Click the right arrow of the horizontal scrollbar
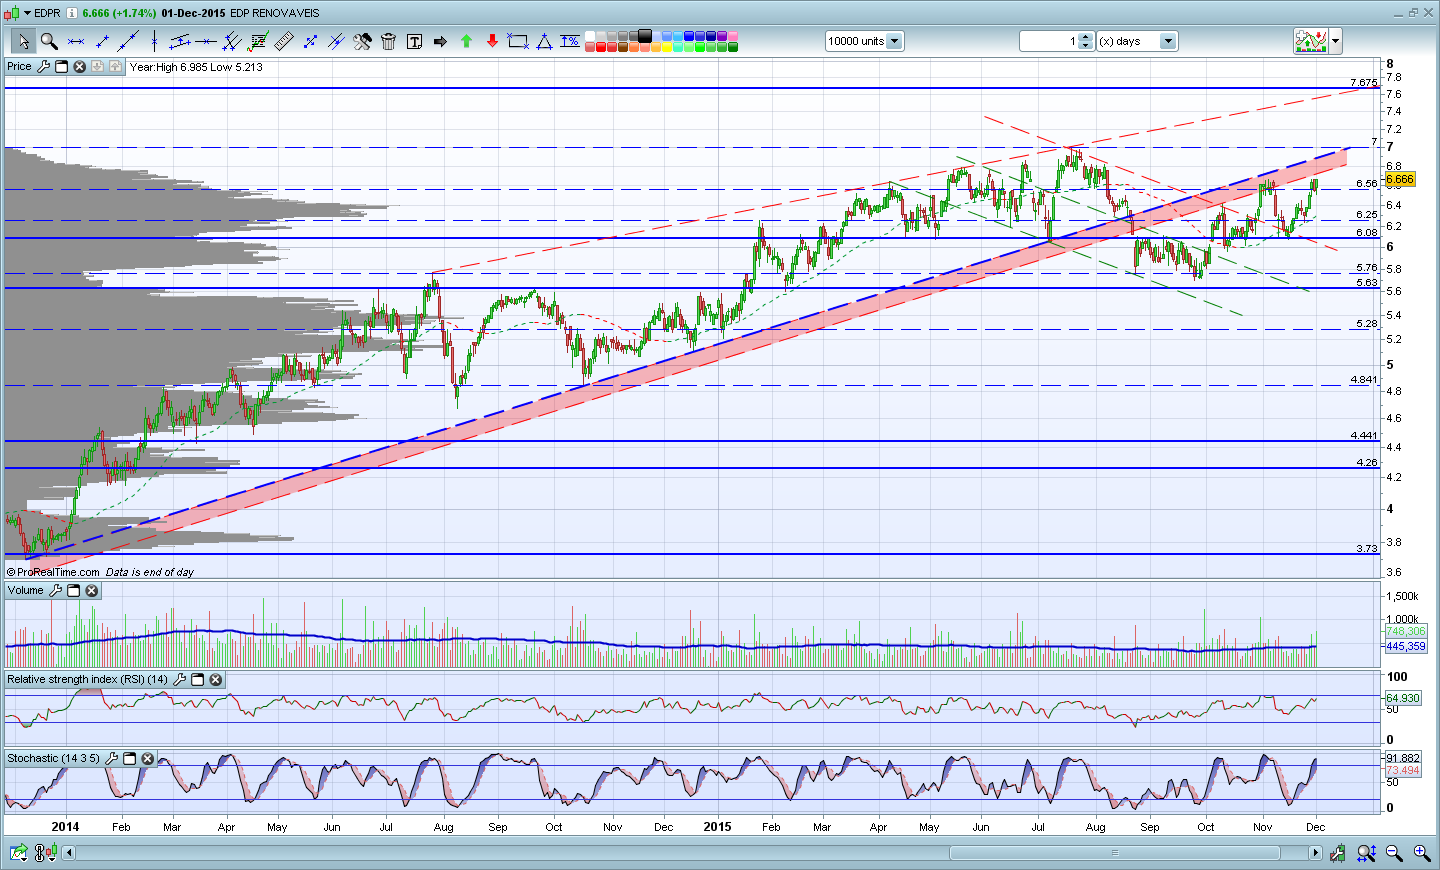Screen dimensions: 1440x870 tap(1315, 853)
